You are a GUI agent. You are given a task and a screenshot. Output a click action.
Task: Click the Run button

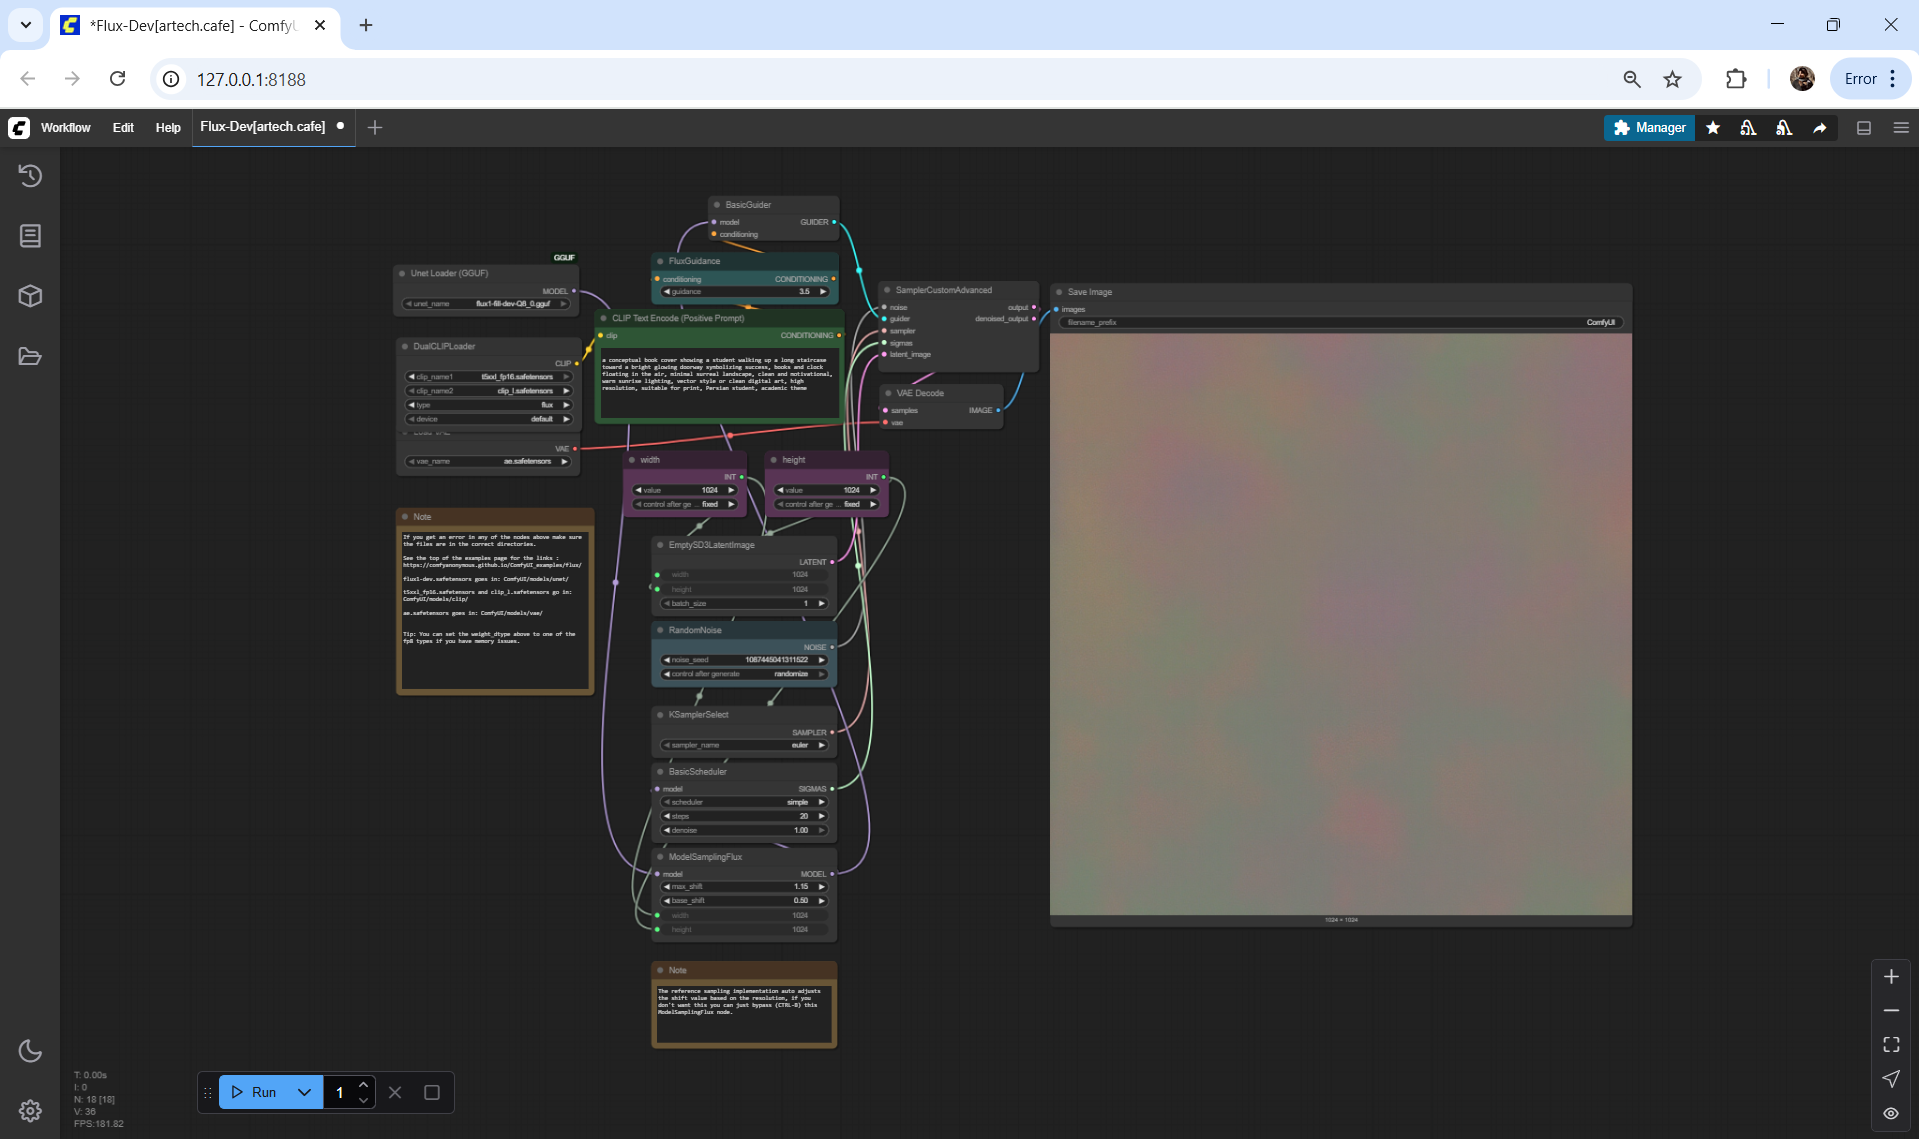(x=255, y=1092)
